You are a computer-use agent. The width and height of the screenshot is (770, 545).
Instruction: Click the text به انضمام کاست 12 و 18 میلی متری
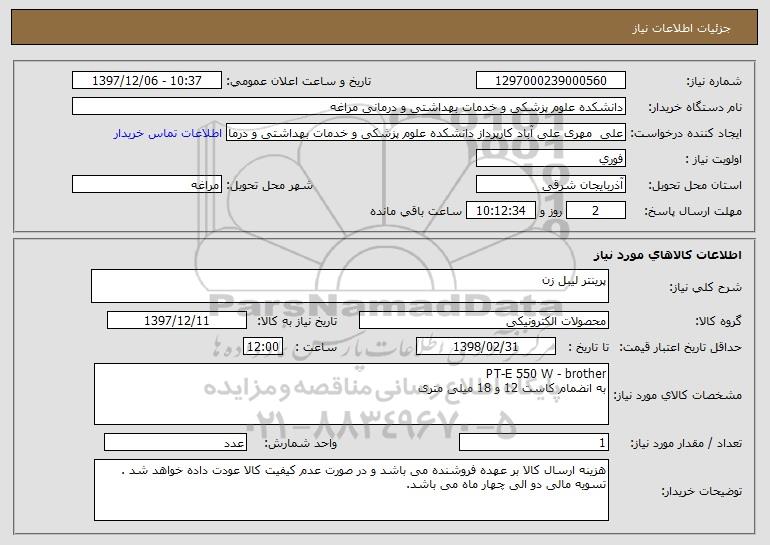(512, 388)
